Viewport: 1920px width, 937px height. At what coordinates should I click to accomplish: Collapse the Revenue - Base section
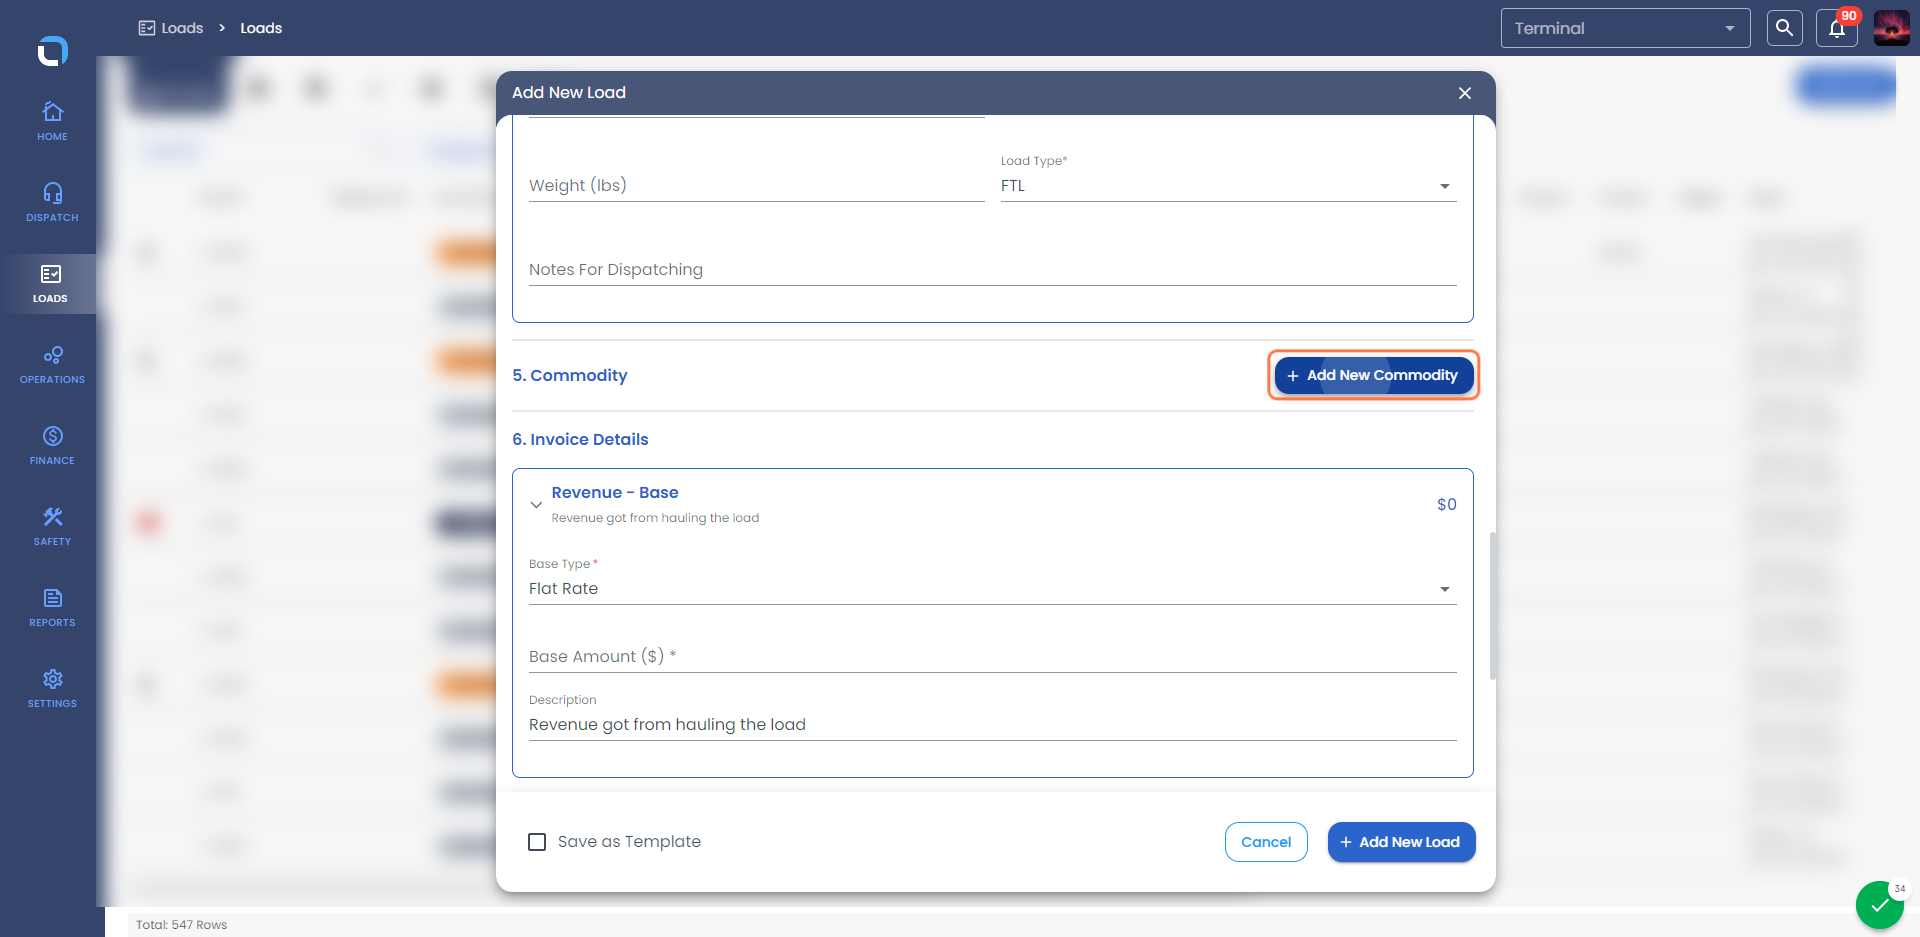[537, 505]
